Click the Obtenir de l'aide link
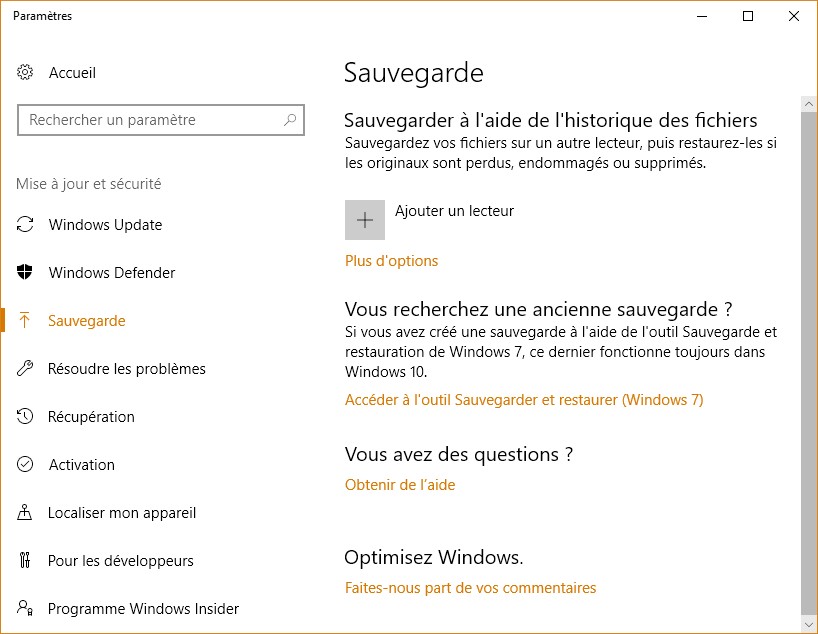The width and height of the screenshot is (818, 634). [x=400, y=485]
